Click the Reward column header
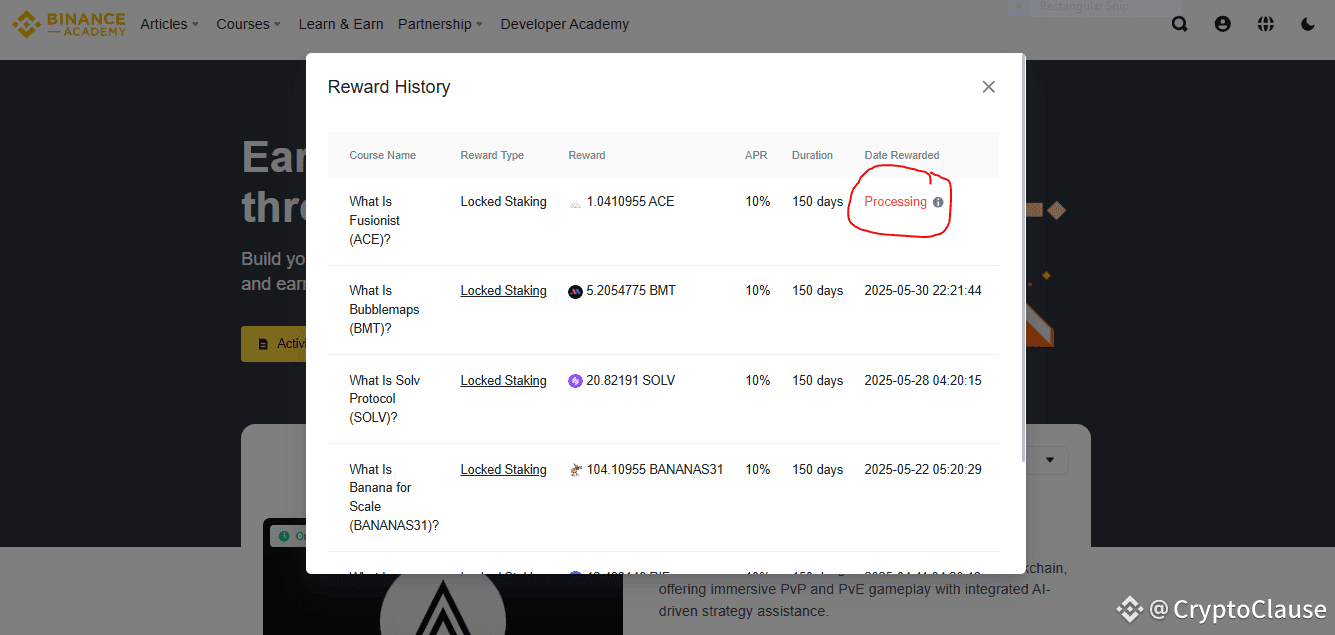 (587, 155)
